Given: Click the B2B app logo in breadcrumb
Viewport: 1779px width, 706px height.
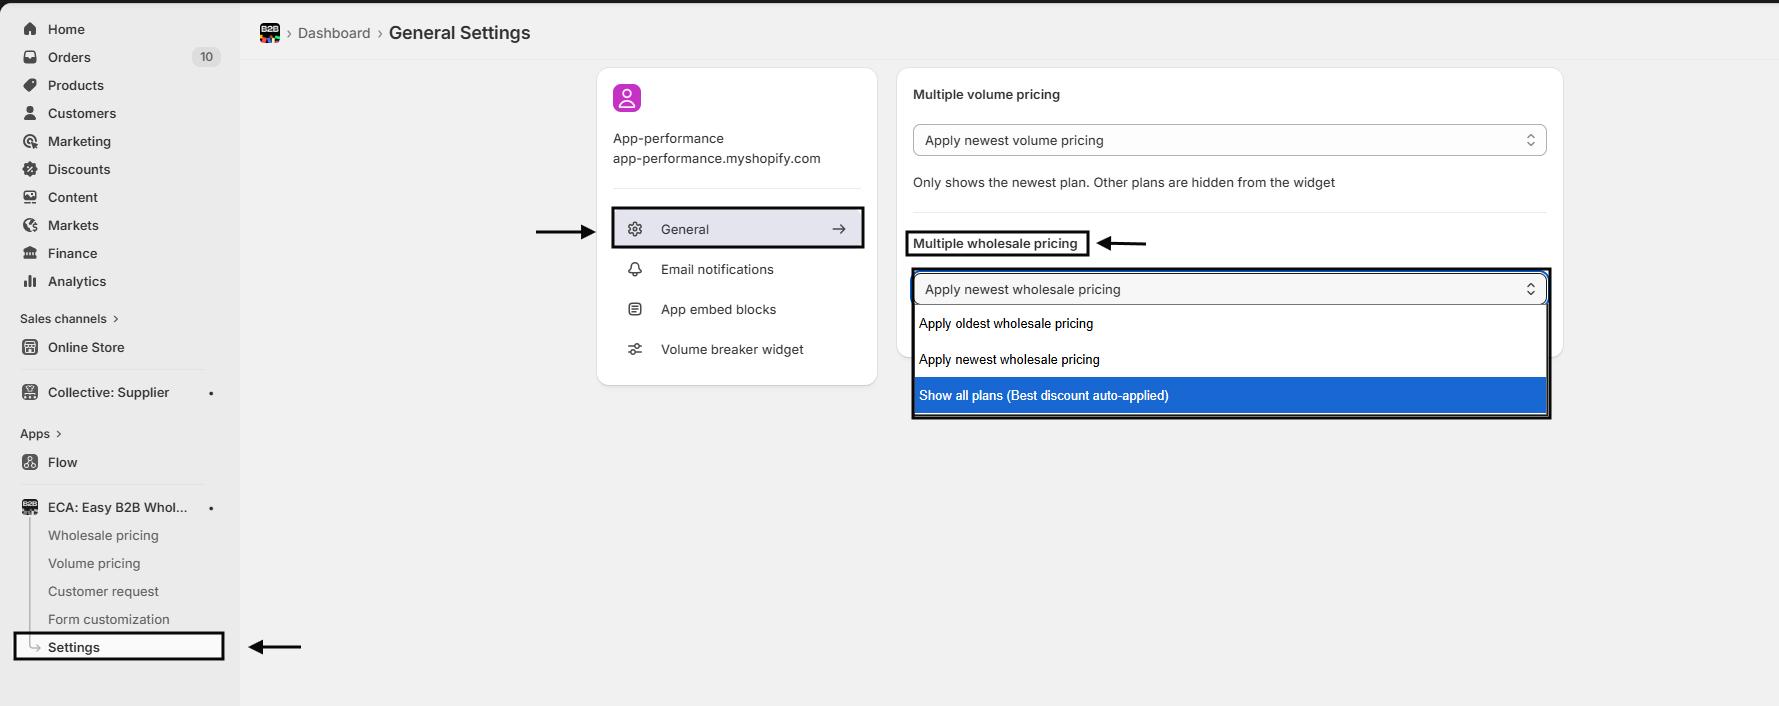Looking at the screenshot, I should point(270,33).
